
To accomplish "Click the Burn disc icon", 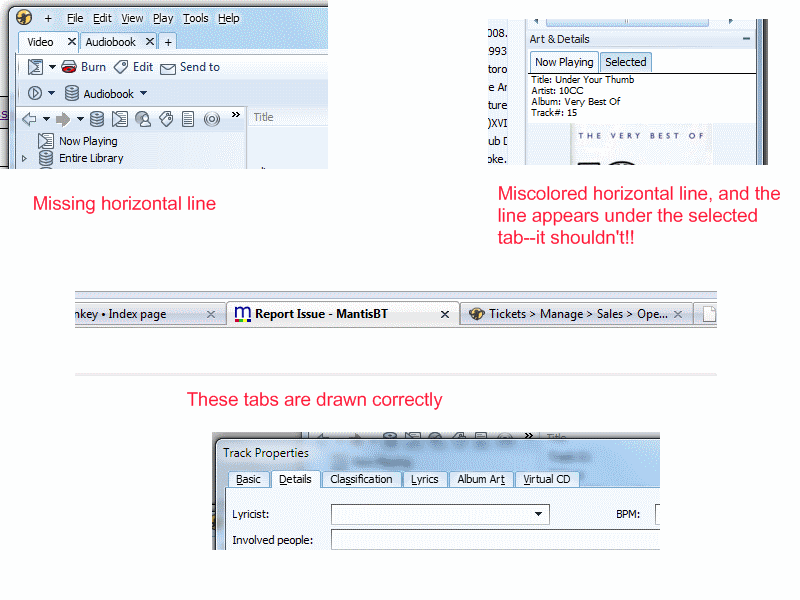I will click(x=69, y=67).
